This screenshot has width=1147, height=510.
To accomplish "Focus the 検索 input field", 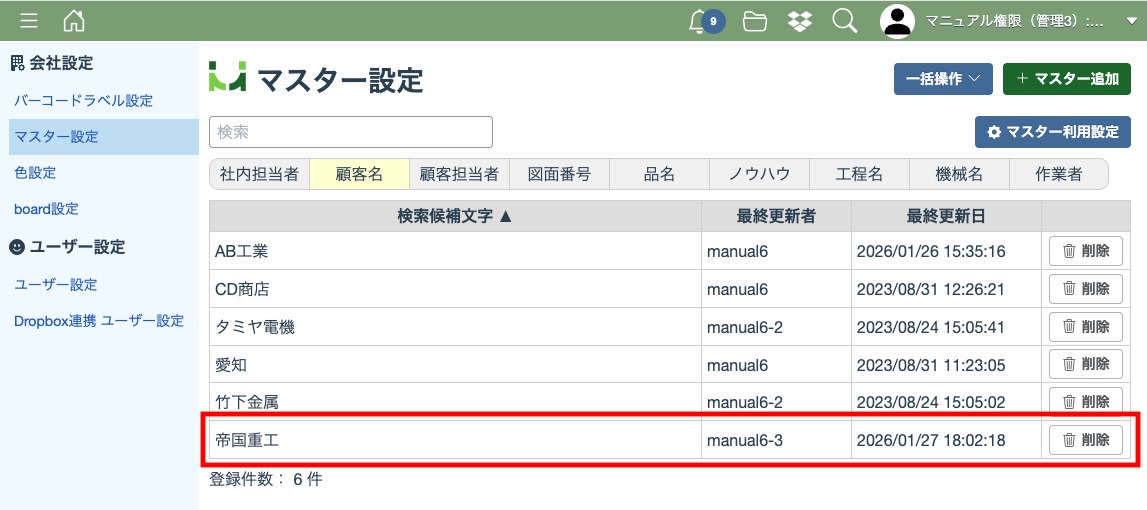I will click(x=350, y=132).
